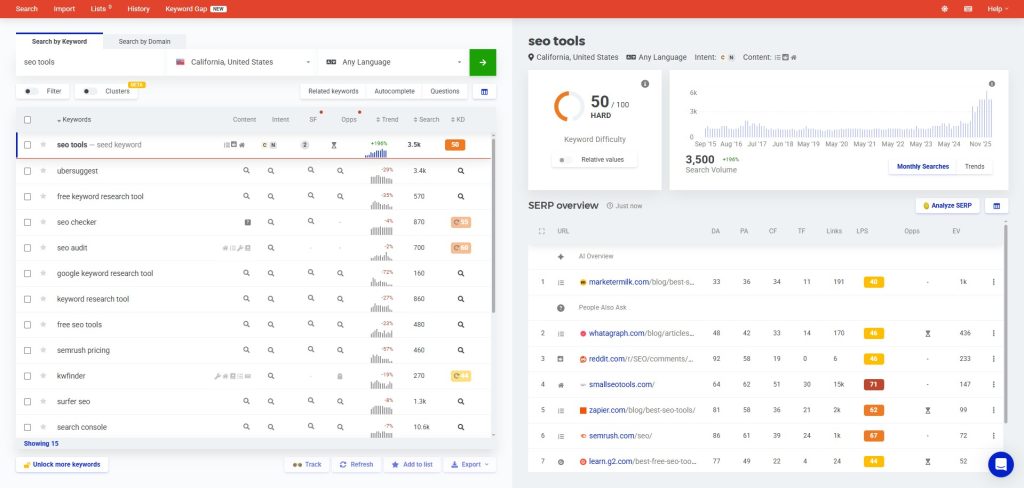This screenshot has width=1024, height=488.
Task: Open three-dot menu for marketermilk.com result
Action: pyautogui.click(x=993, y=282)
